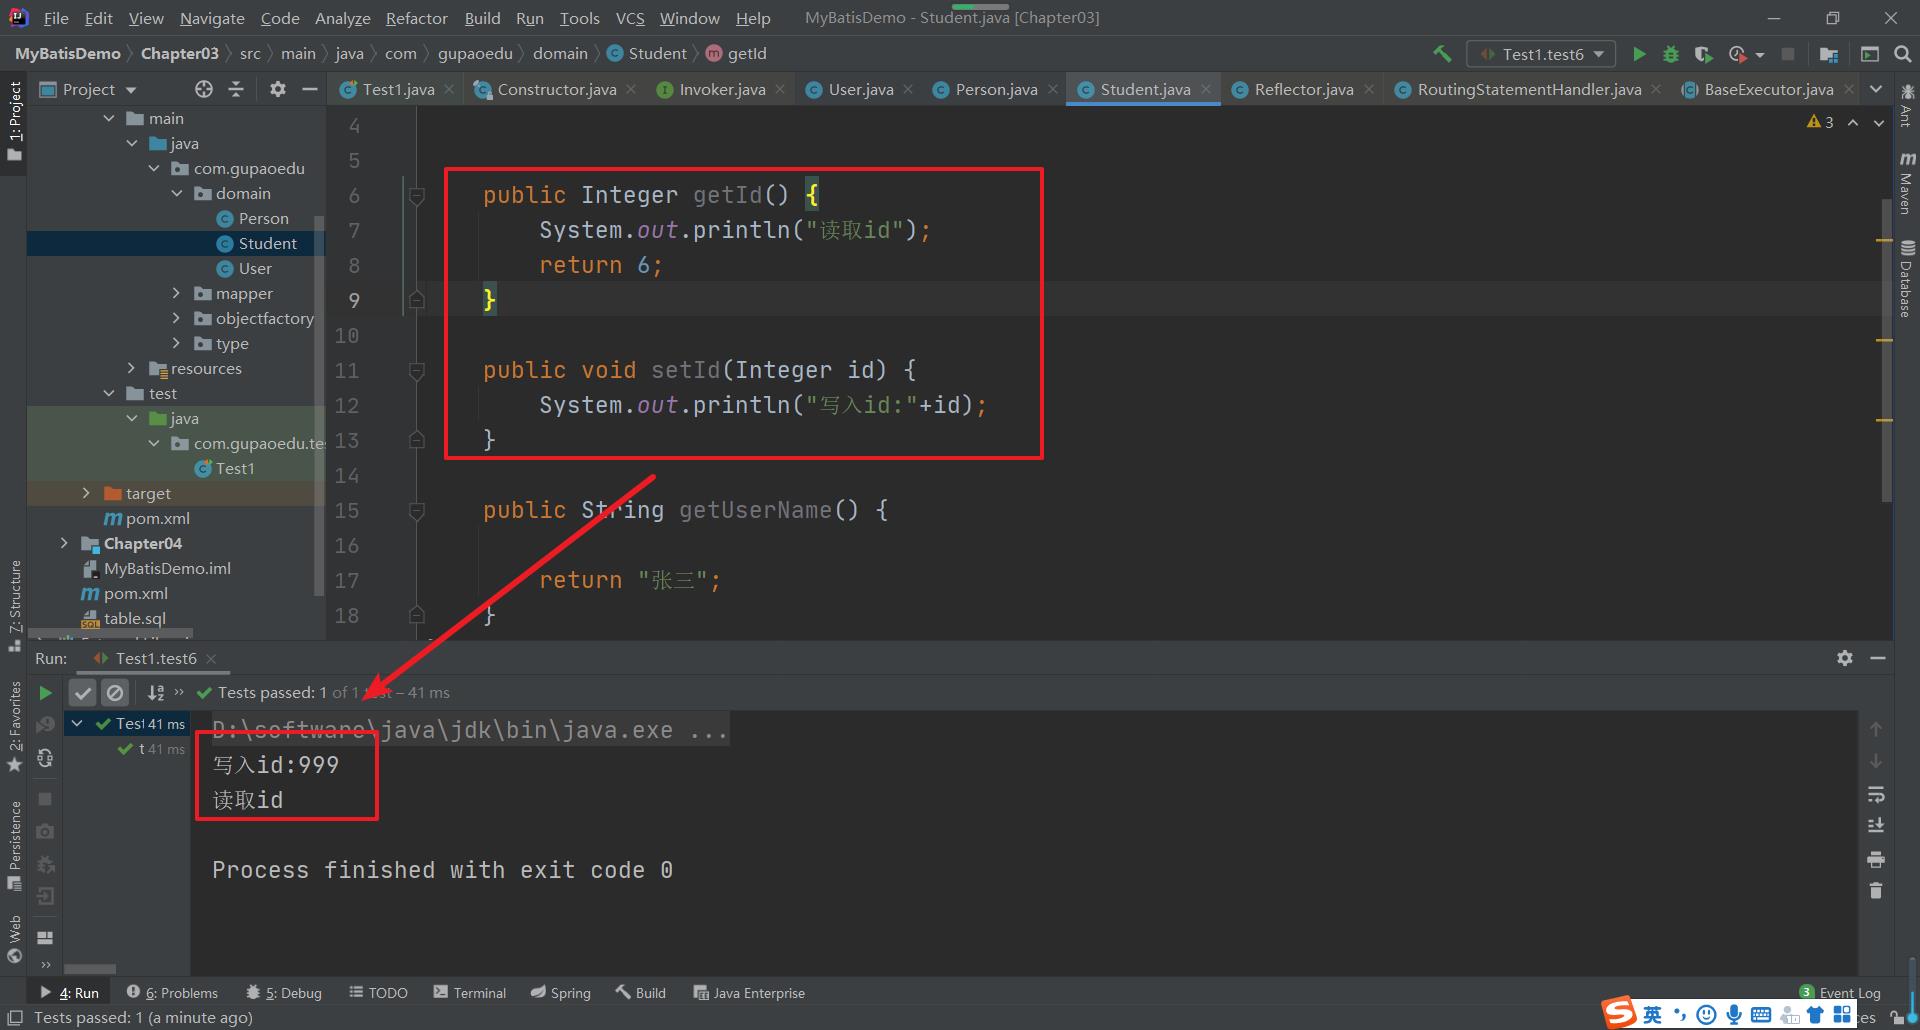Enable soft-wrap in the console output
Screen dimensions: 1920x1030
[x=1876, y=794]
